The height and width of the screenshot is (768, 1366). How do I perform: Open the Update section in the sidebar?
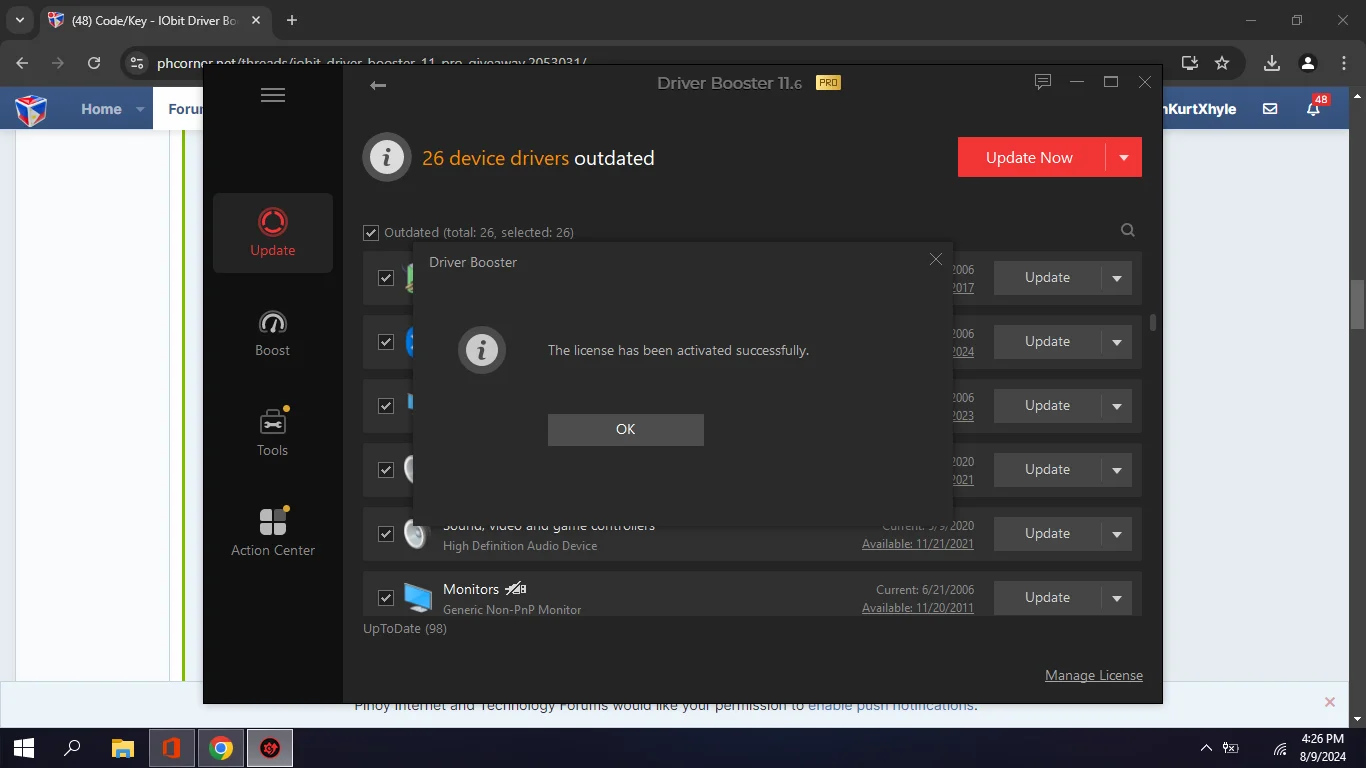tap(273, 233)
